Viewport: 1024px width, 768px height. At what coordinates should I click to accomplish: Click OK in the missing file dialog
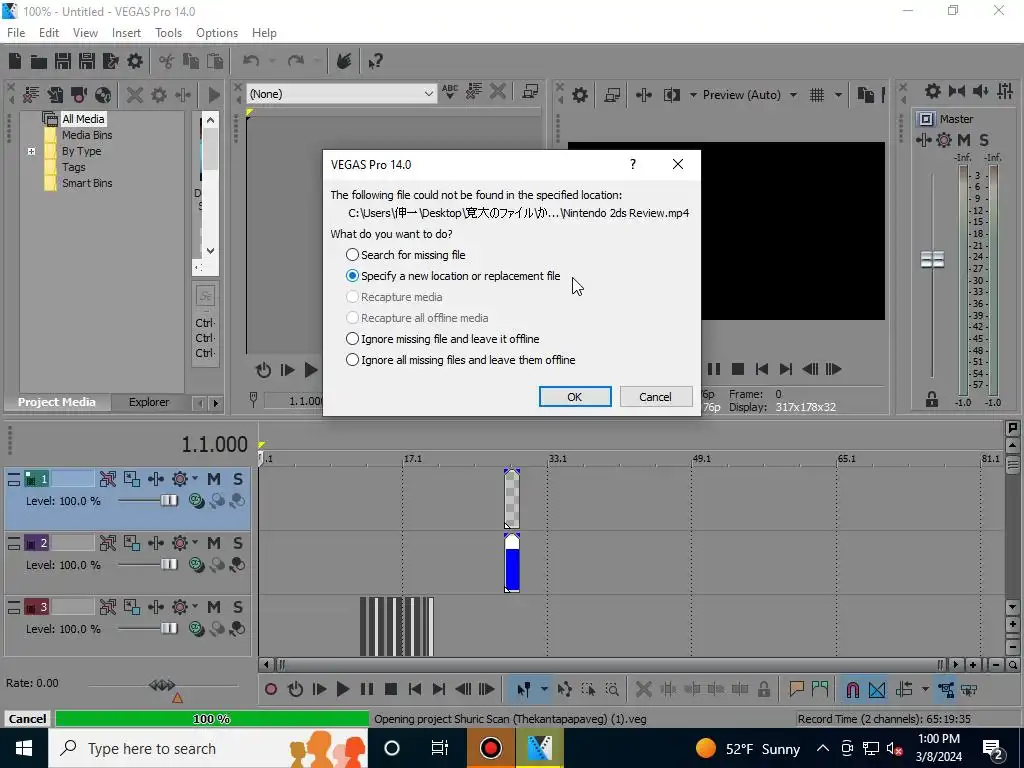tap(575, 397)
